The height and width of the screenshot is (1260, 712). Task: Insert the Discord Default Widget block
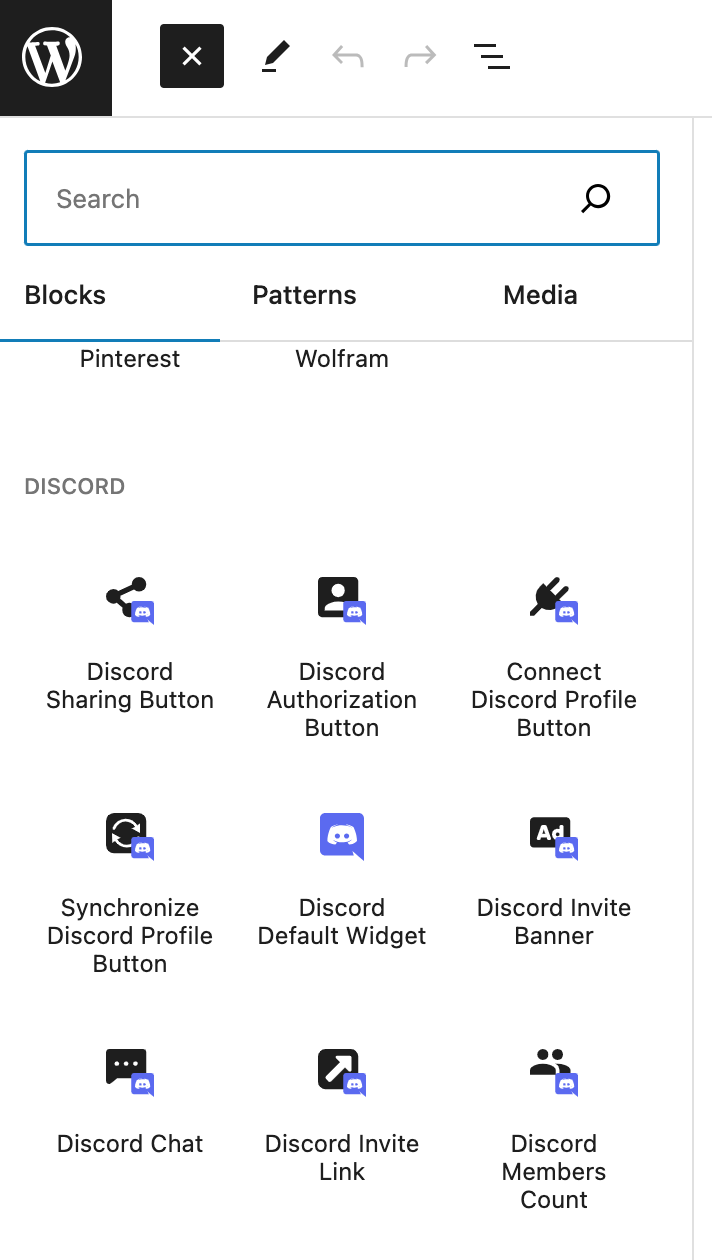click(x=342, y=877)
